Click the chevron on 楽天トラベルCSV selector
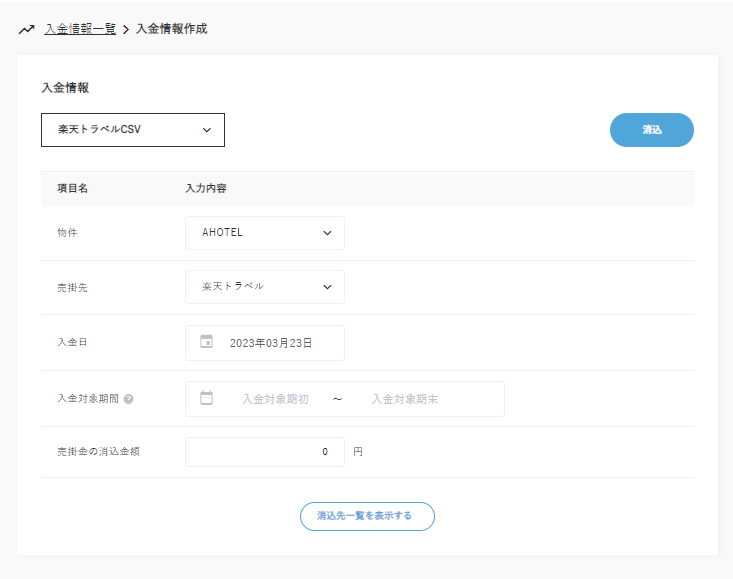This screenshot has height=579, width=733. [207, 129]
